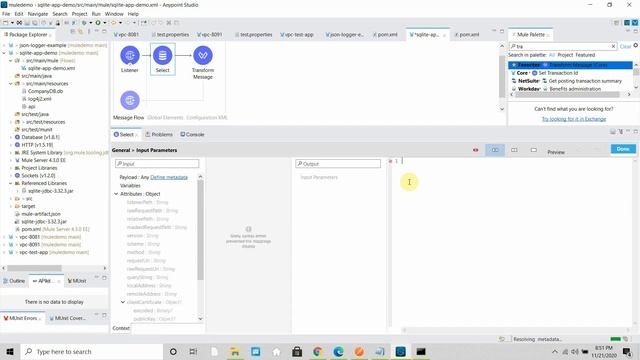The height and width of the screenshot is (360, 640).
Task: Open the Windows Start menu
Action: 10,351
